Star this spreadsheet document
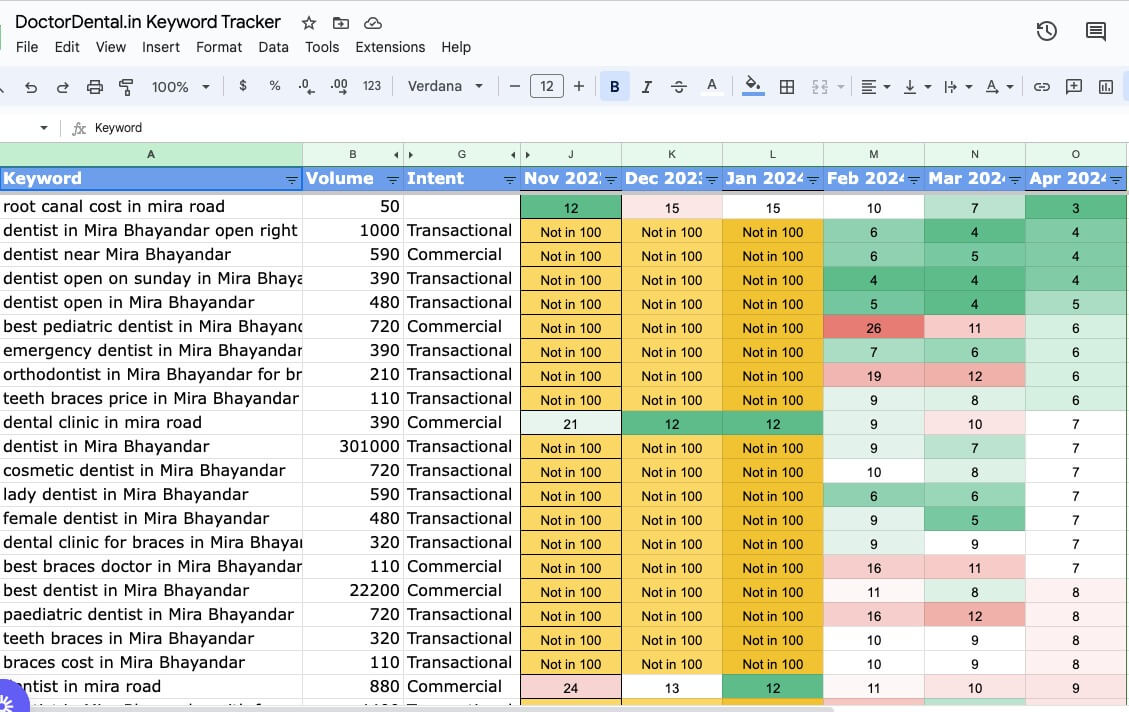 pyautogui.click(x=309, y=22)
